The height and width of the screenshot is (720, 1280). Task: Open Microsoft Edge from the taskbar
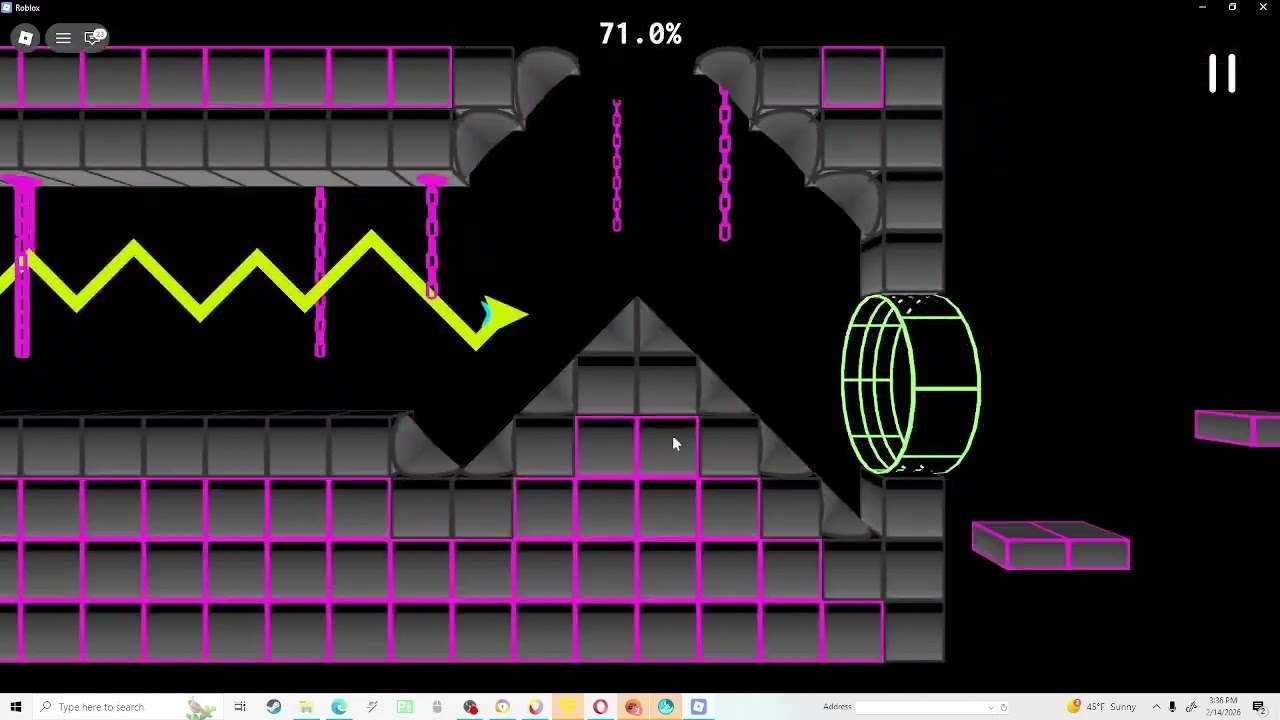click(x=339, y=707)
